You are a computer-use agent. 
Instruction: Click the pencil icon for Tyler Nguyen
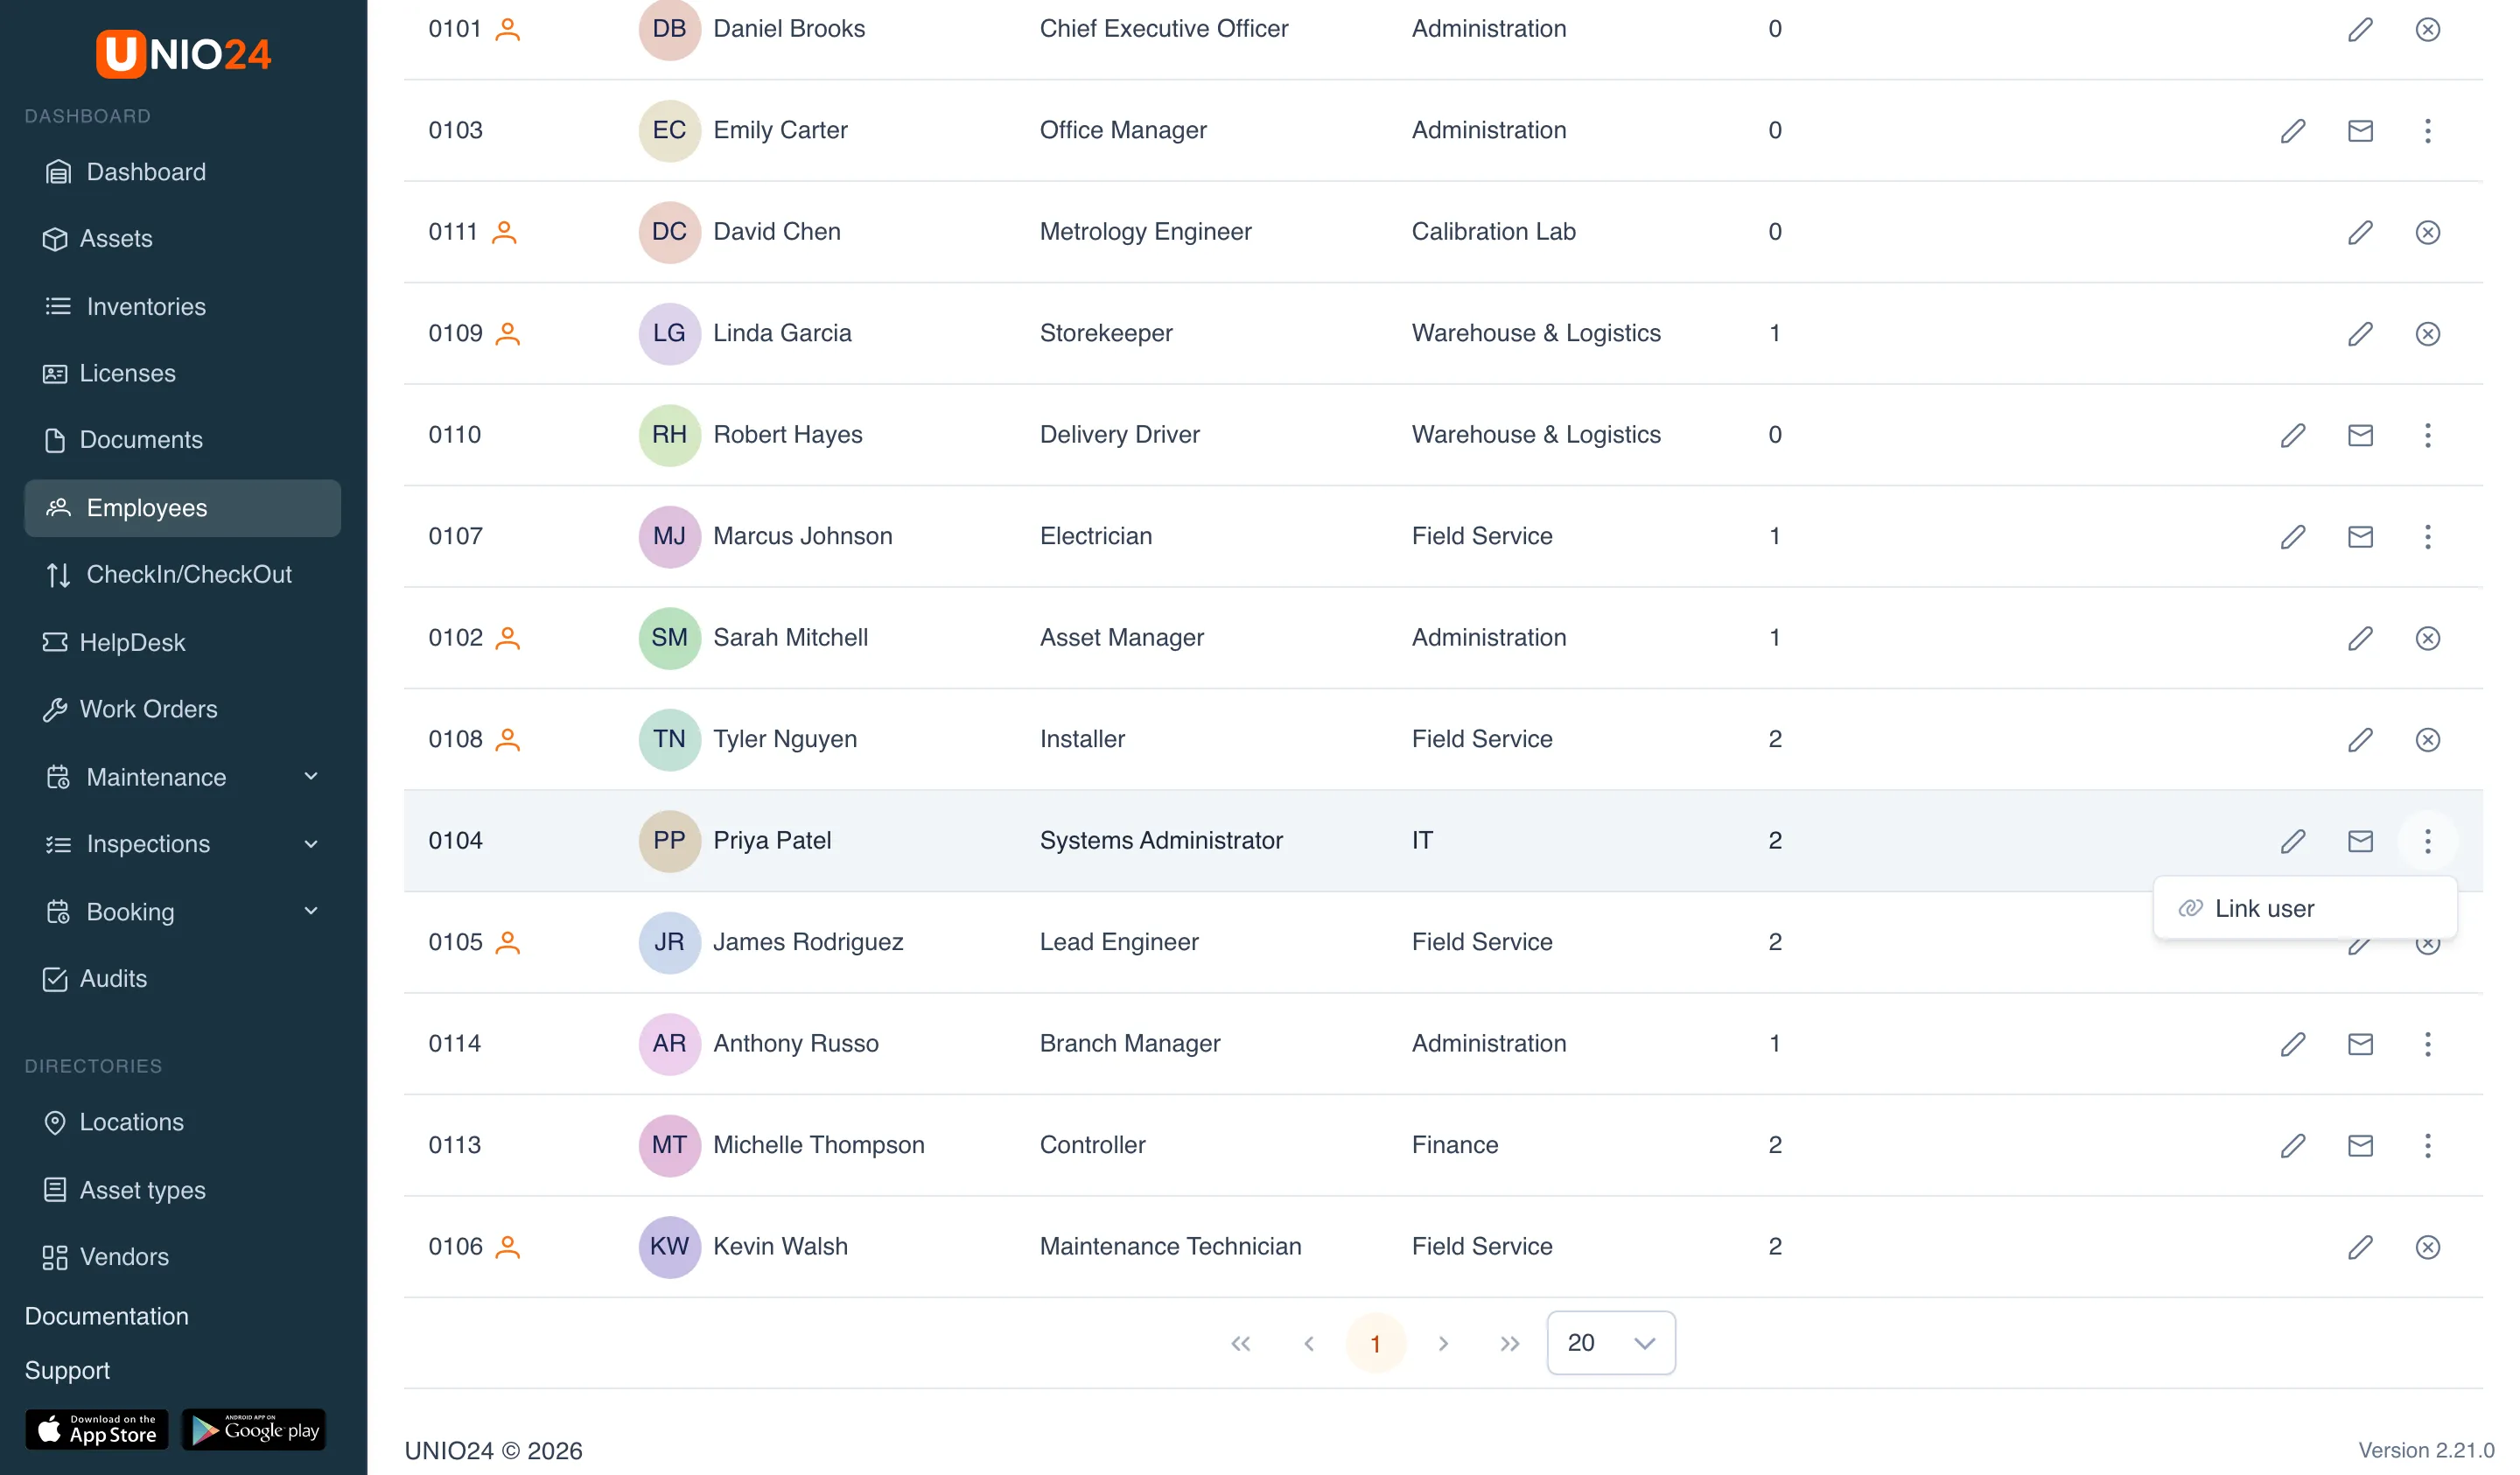(x=2359, y=740)
